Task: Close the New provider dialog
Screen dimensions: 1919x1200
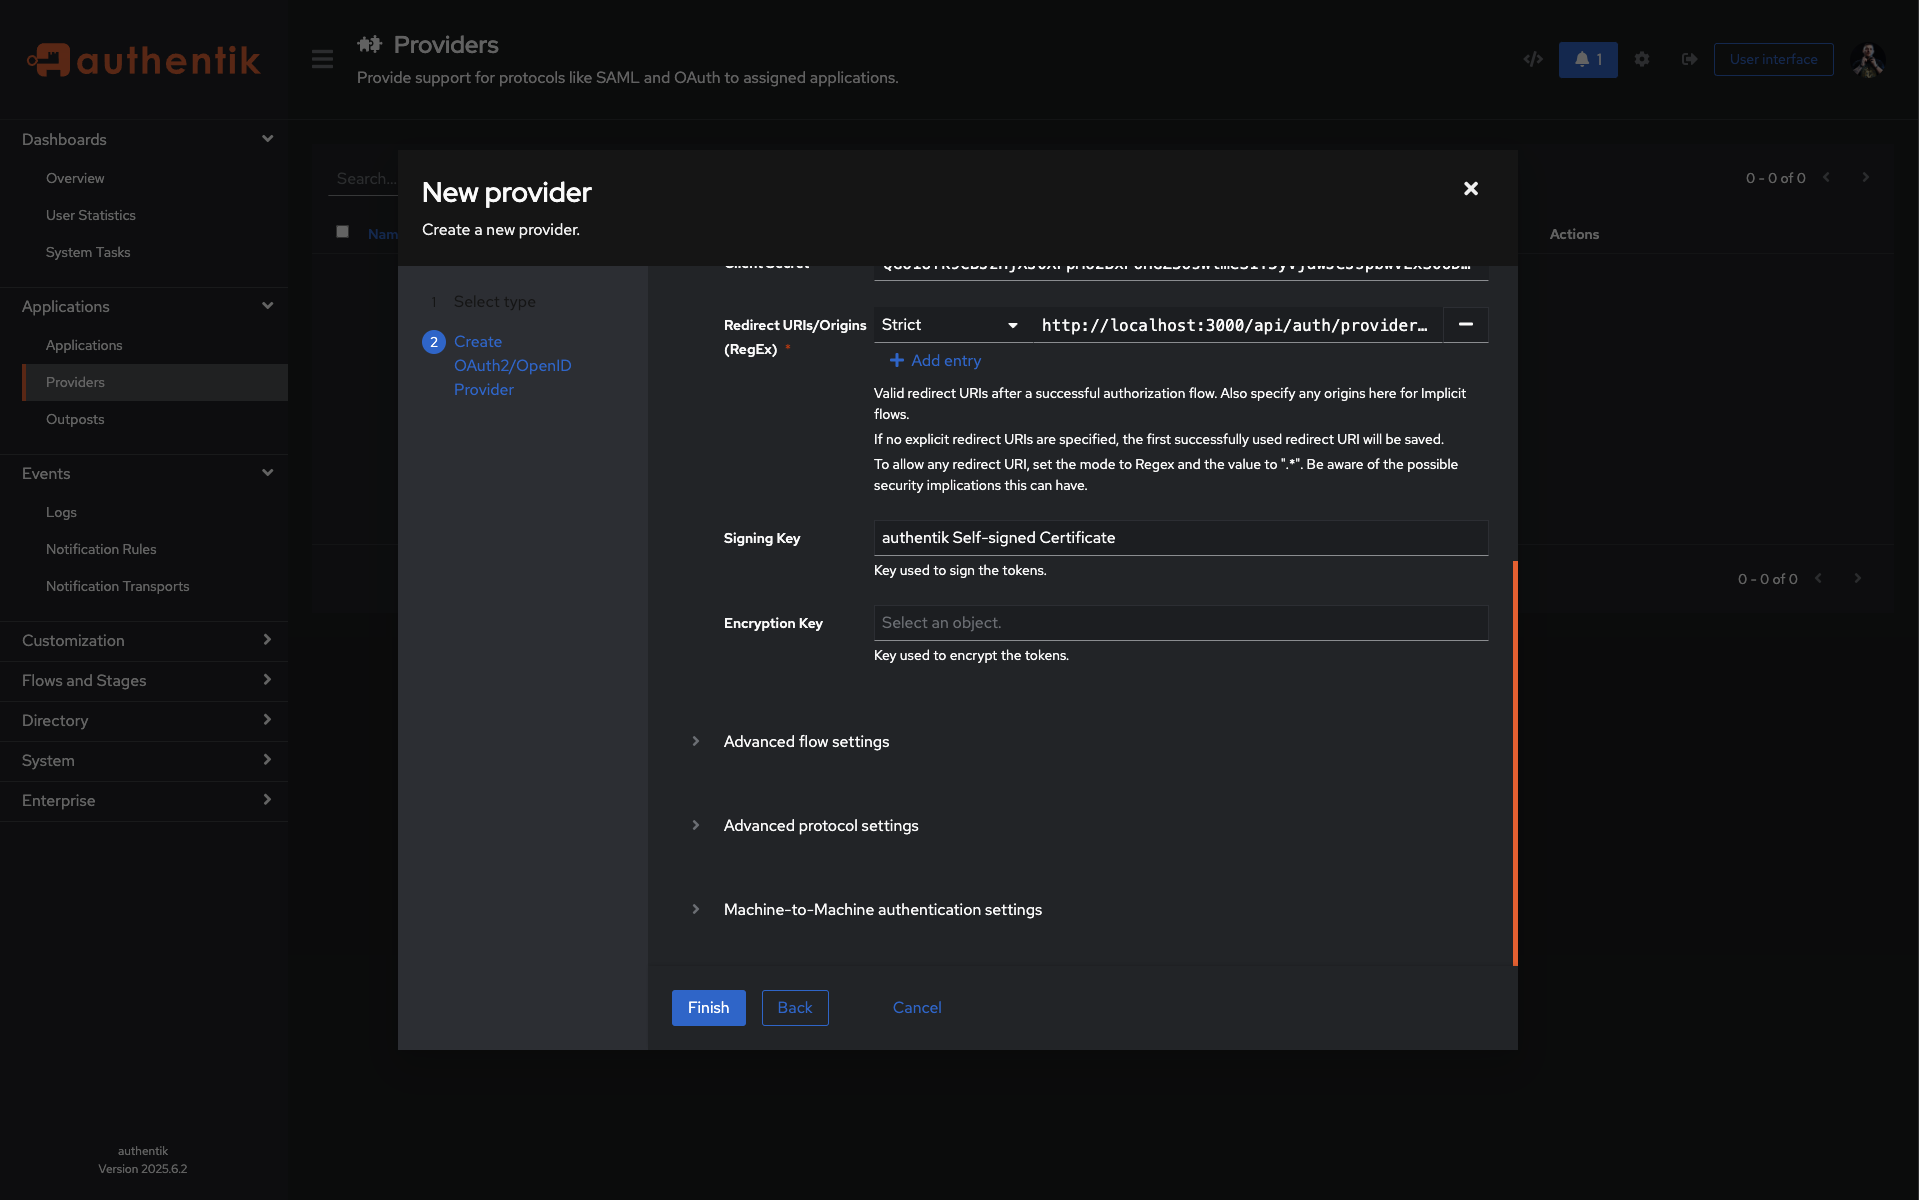Action: pos(1470,188)
